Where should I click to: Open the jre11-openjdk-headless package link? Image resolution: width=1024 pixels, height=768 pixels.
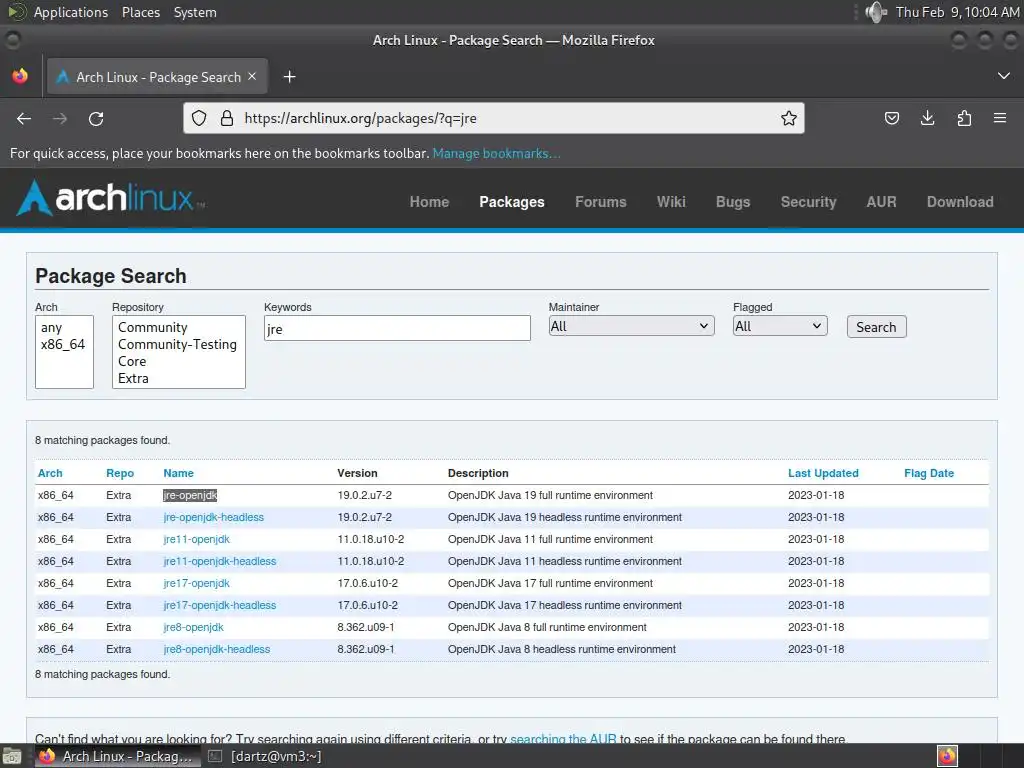pyautogui.click(x=219, y=561)
